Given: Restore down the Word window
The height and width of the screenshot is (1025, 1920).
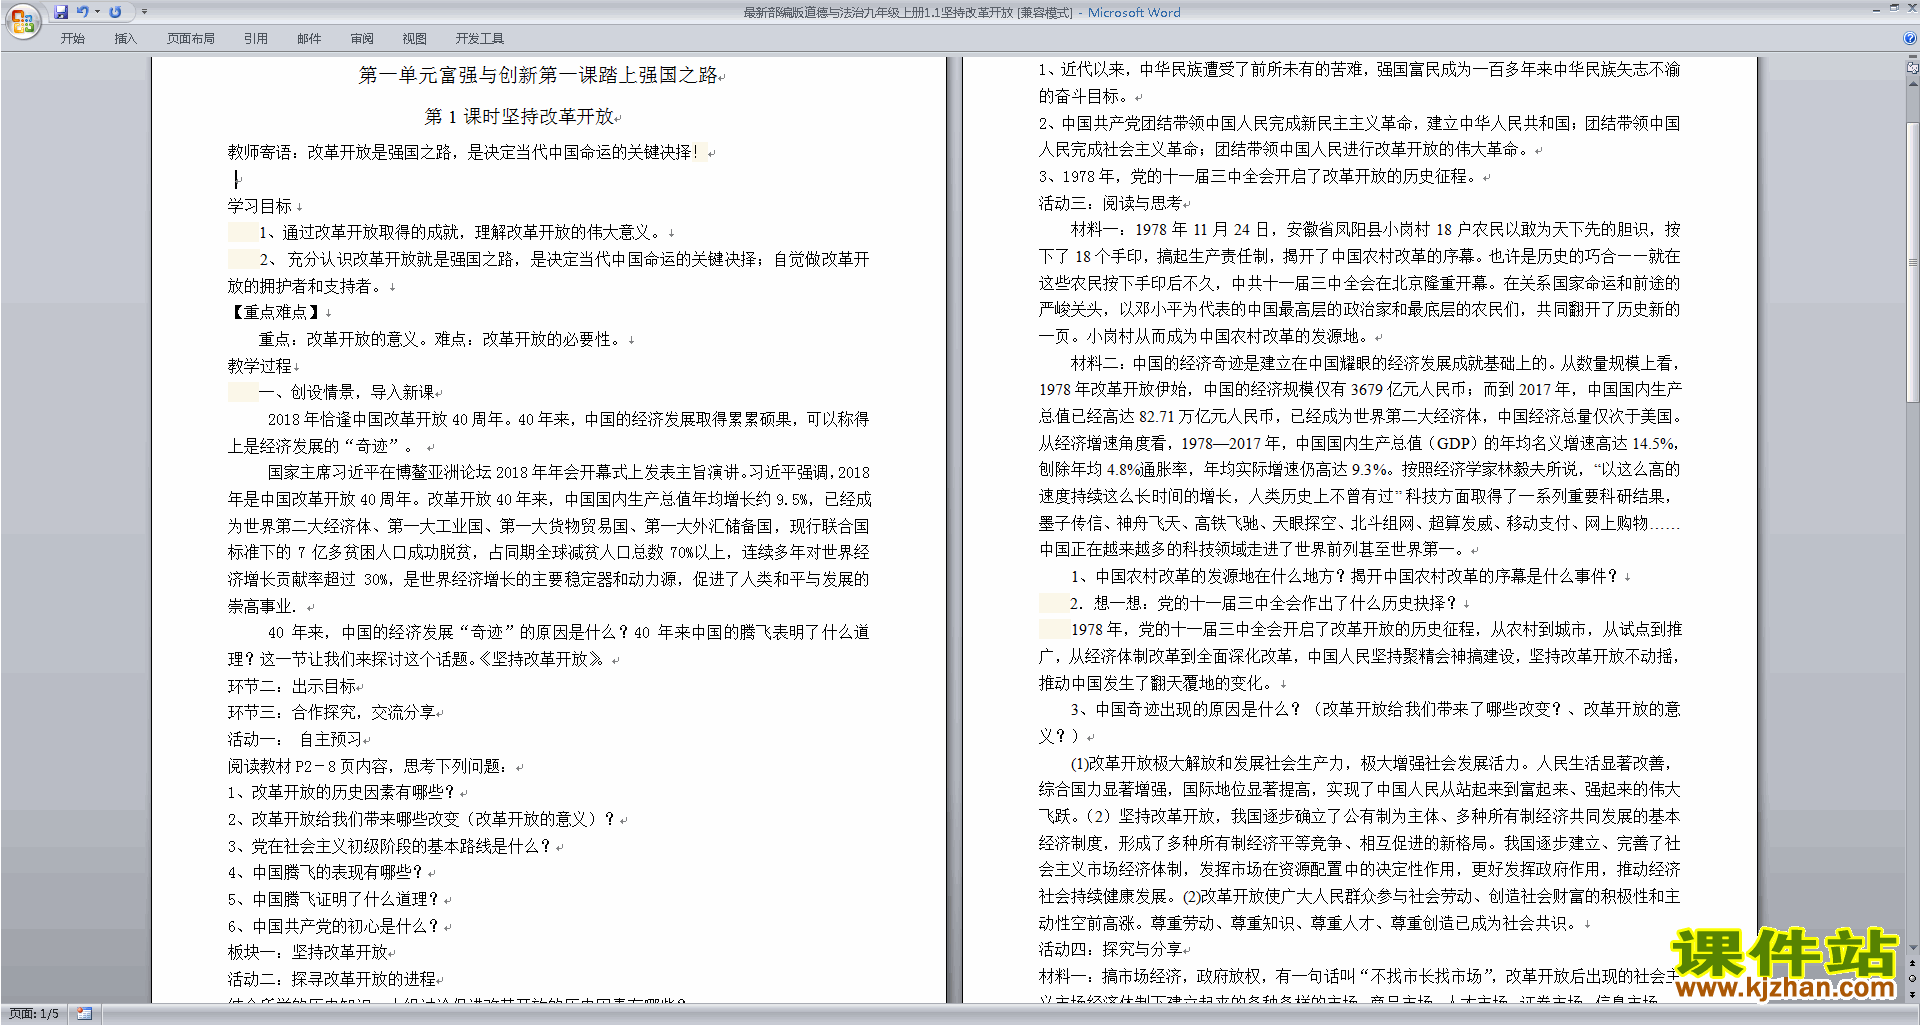Looking at the screenshot, I should (x=1894, y=8).
